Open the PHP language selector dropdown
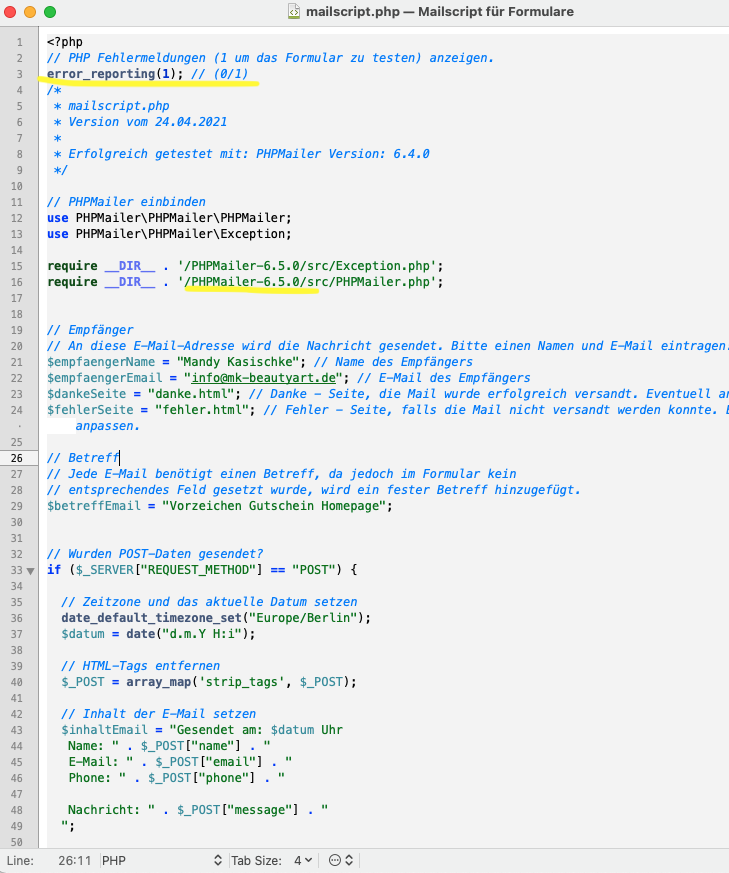This screenshot has height=873, width=729. pyautogui.click(x=160, y=860)
